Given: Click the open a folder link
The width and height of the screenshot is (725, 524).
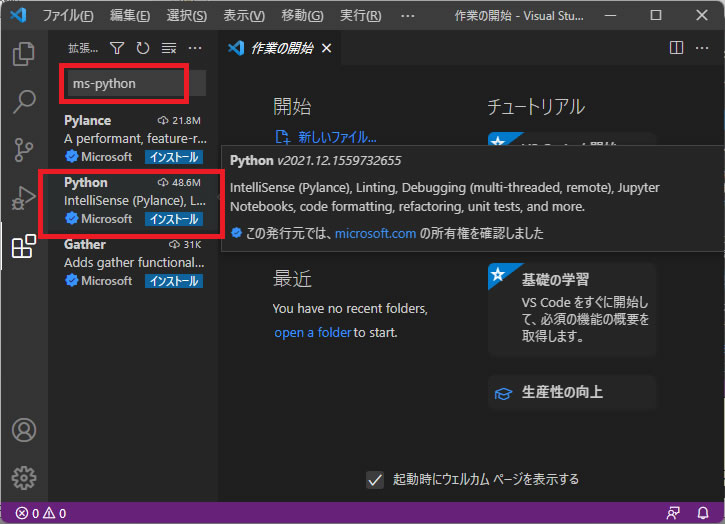Looking at the screenshot, I should [312, 332].
